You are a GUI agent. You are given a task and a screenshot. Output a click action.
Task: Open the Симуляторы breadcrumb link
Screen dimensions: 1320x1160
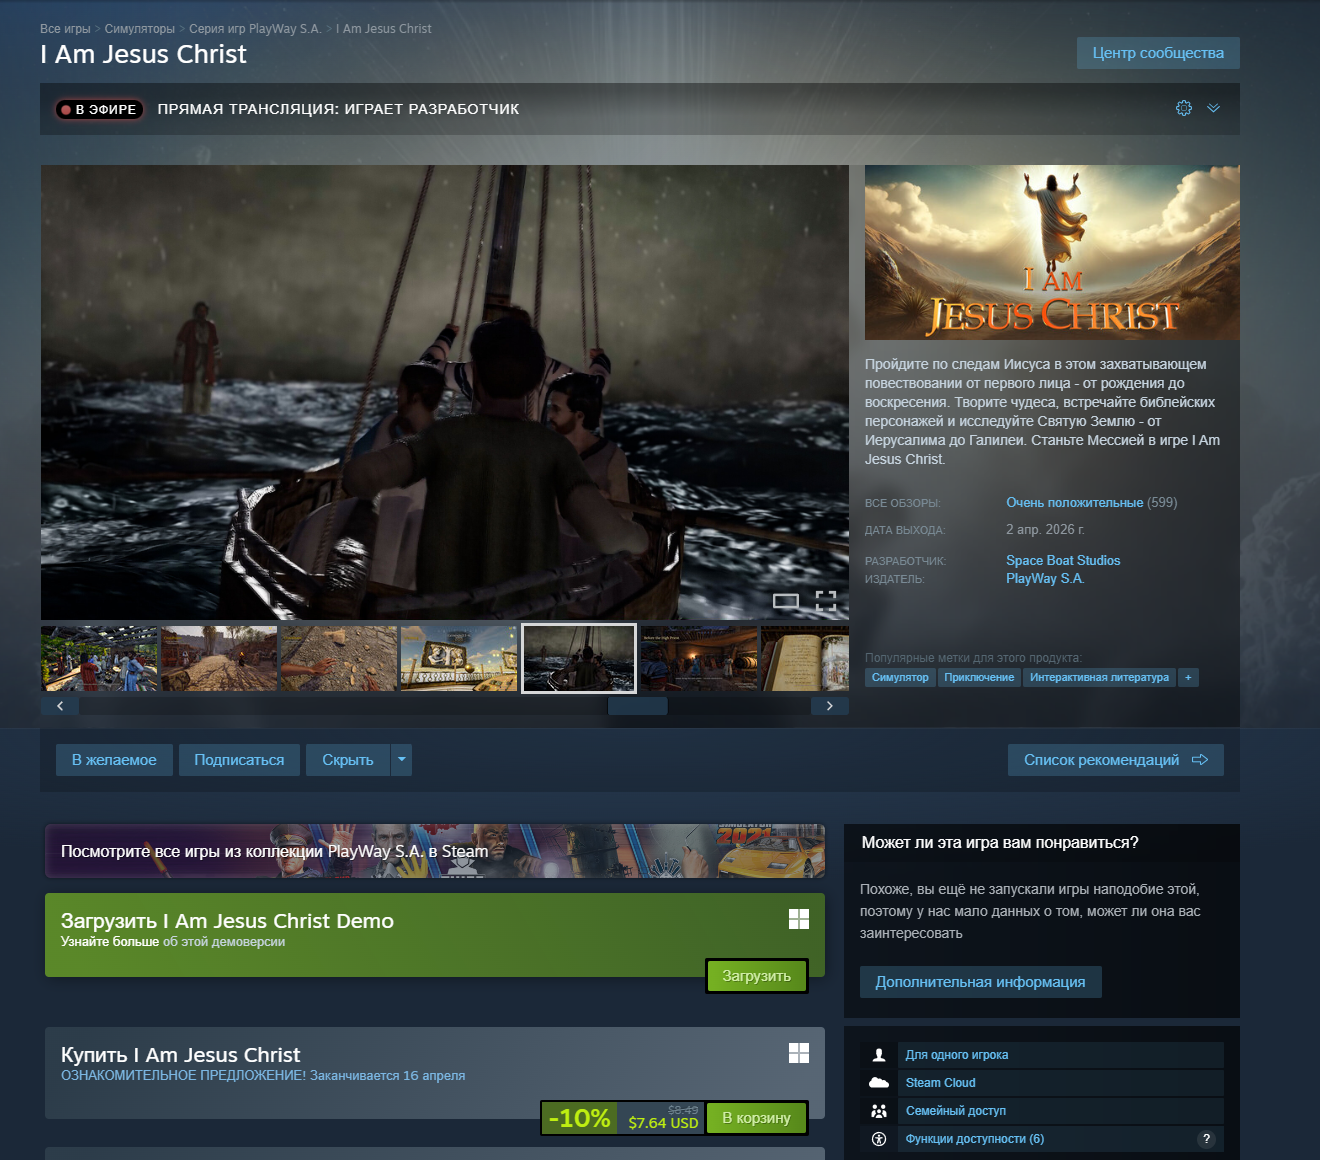[140, 29]
